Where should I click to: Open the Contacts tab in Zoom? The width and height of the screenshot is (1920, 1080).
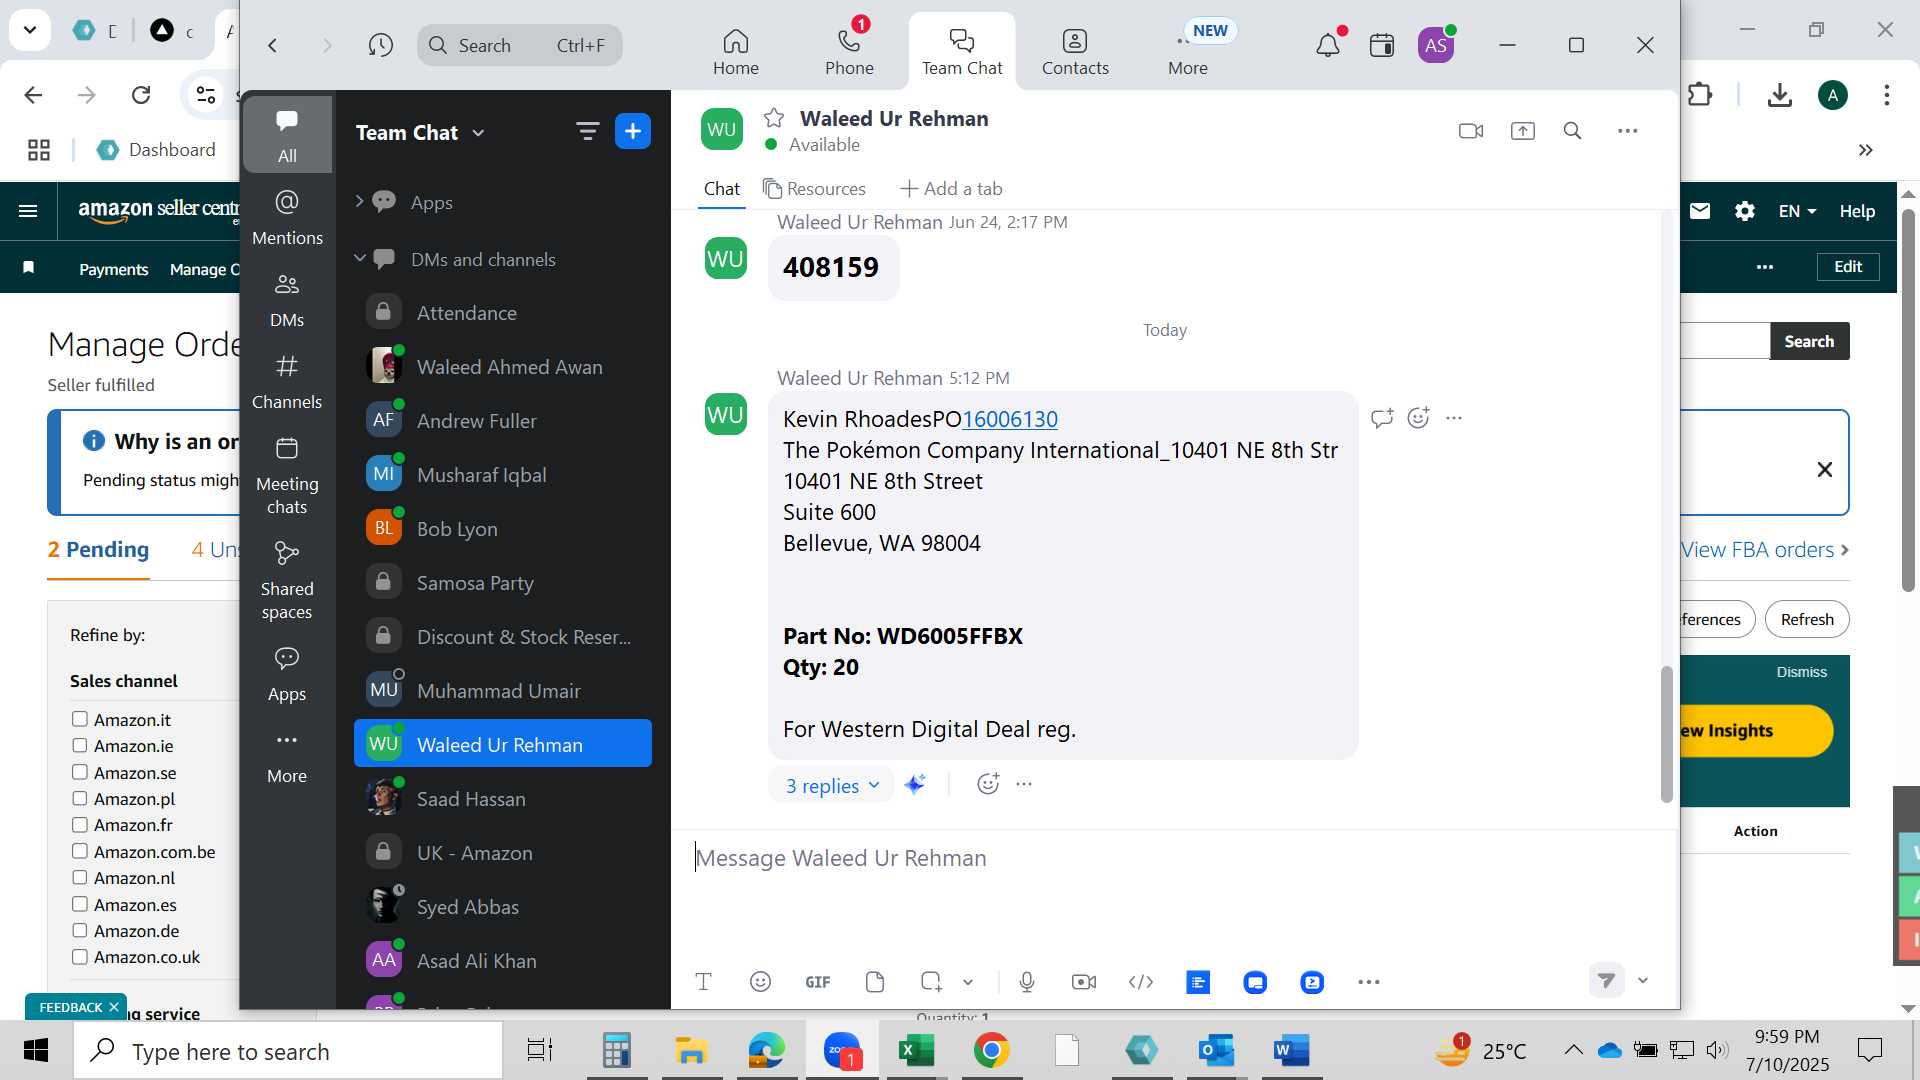1075,52
